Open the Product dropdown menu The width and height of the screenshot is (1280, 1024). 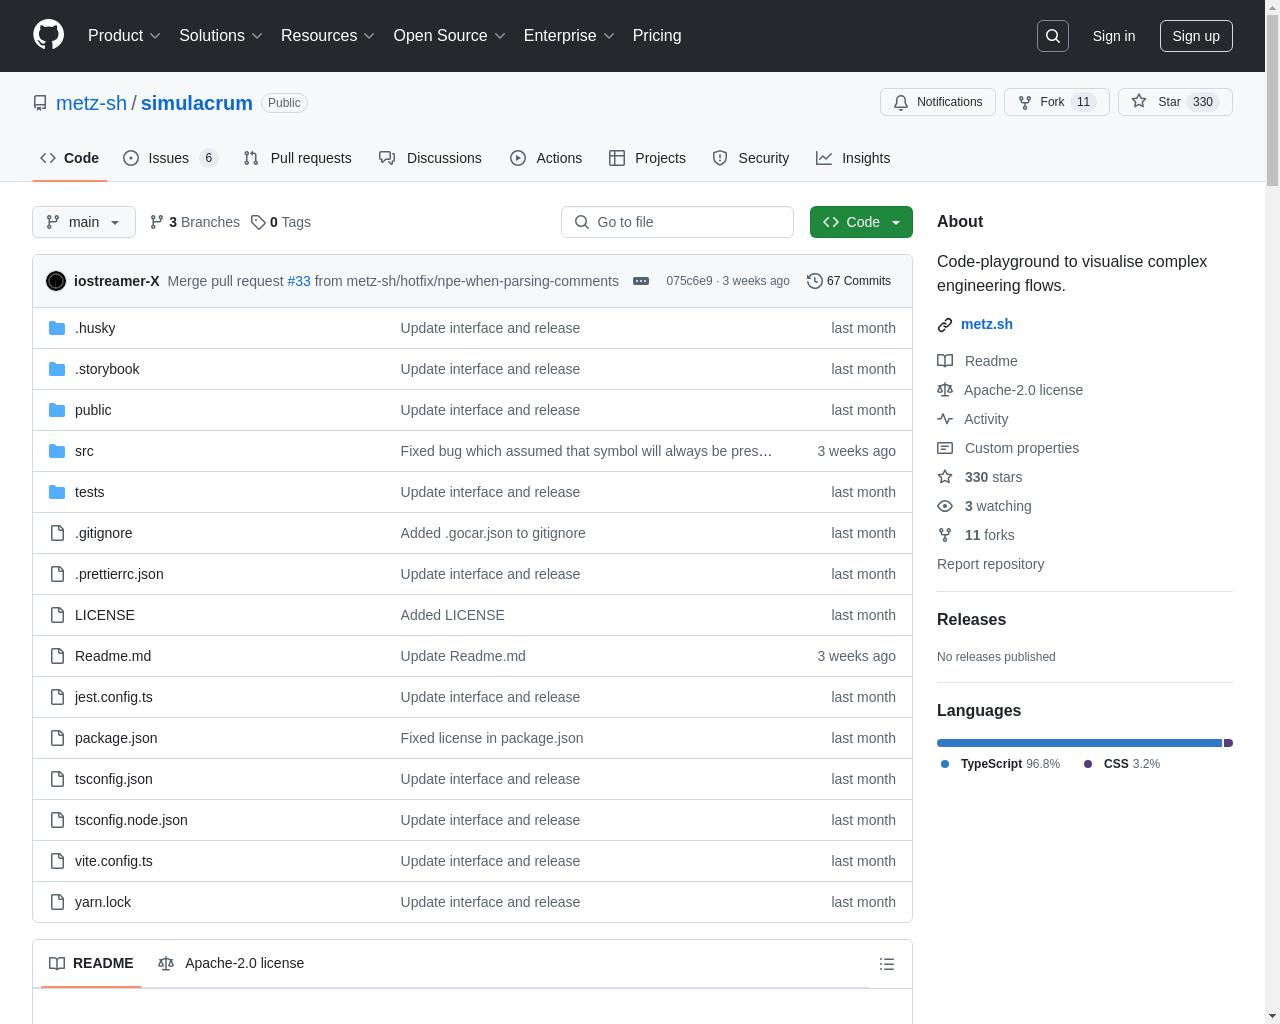point(124,36)
